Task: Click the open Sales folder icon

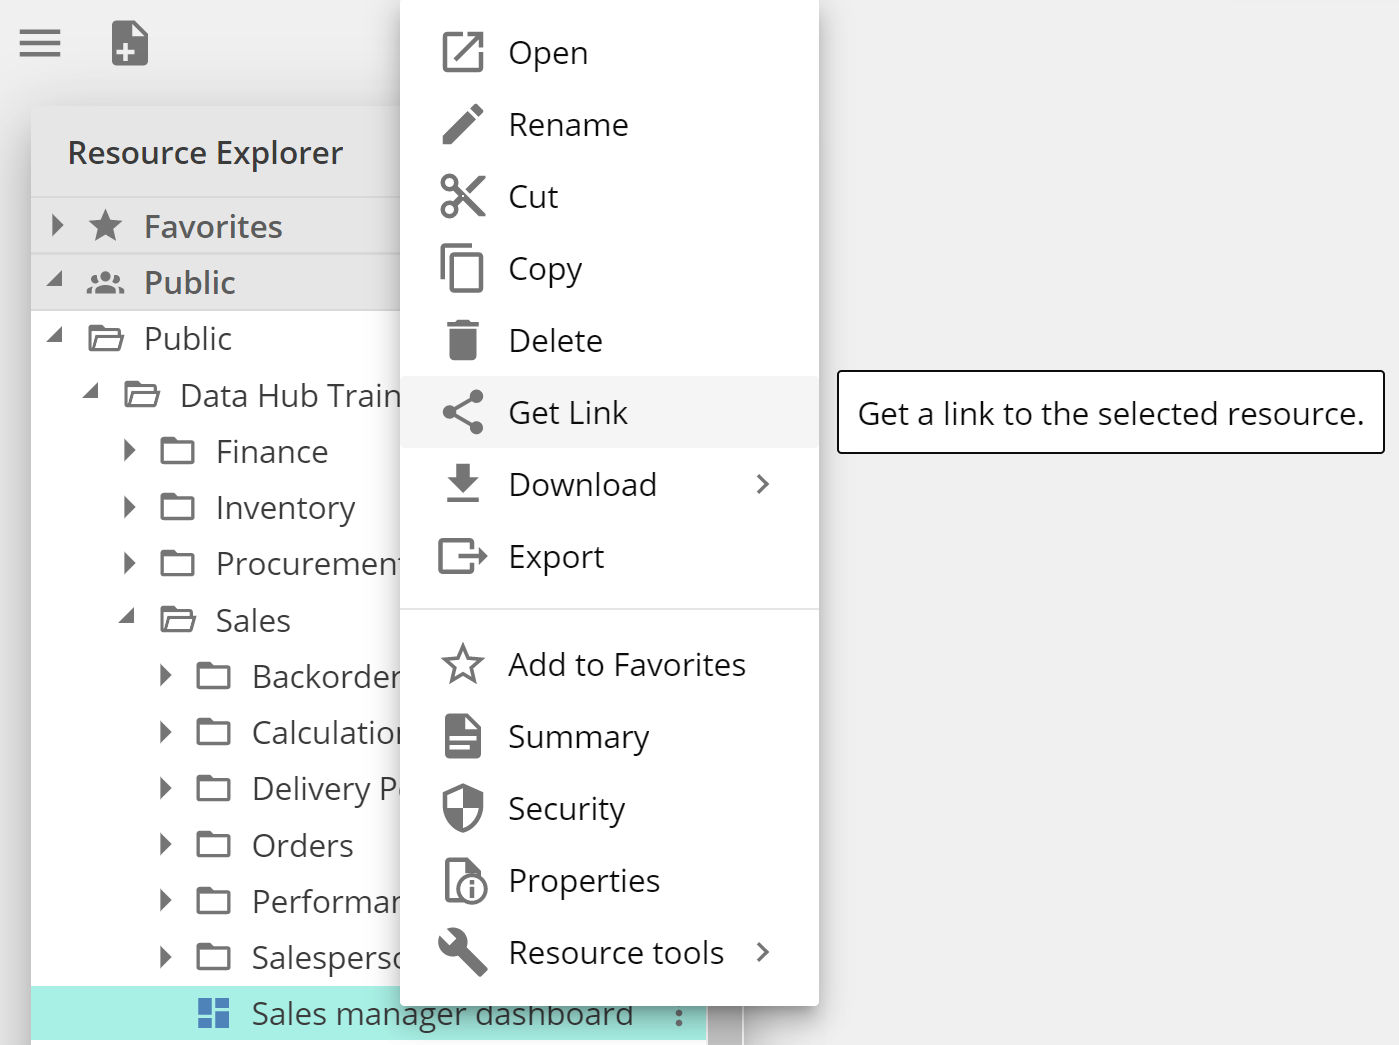Action: pos(178,620)
